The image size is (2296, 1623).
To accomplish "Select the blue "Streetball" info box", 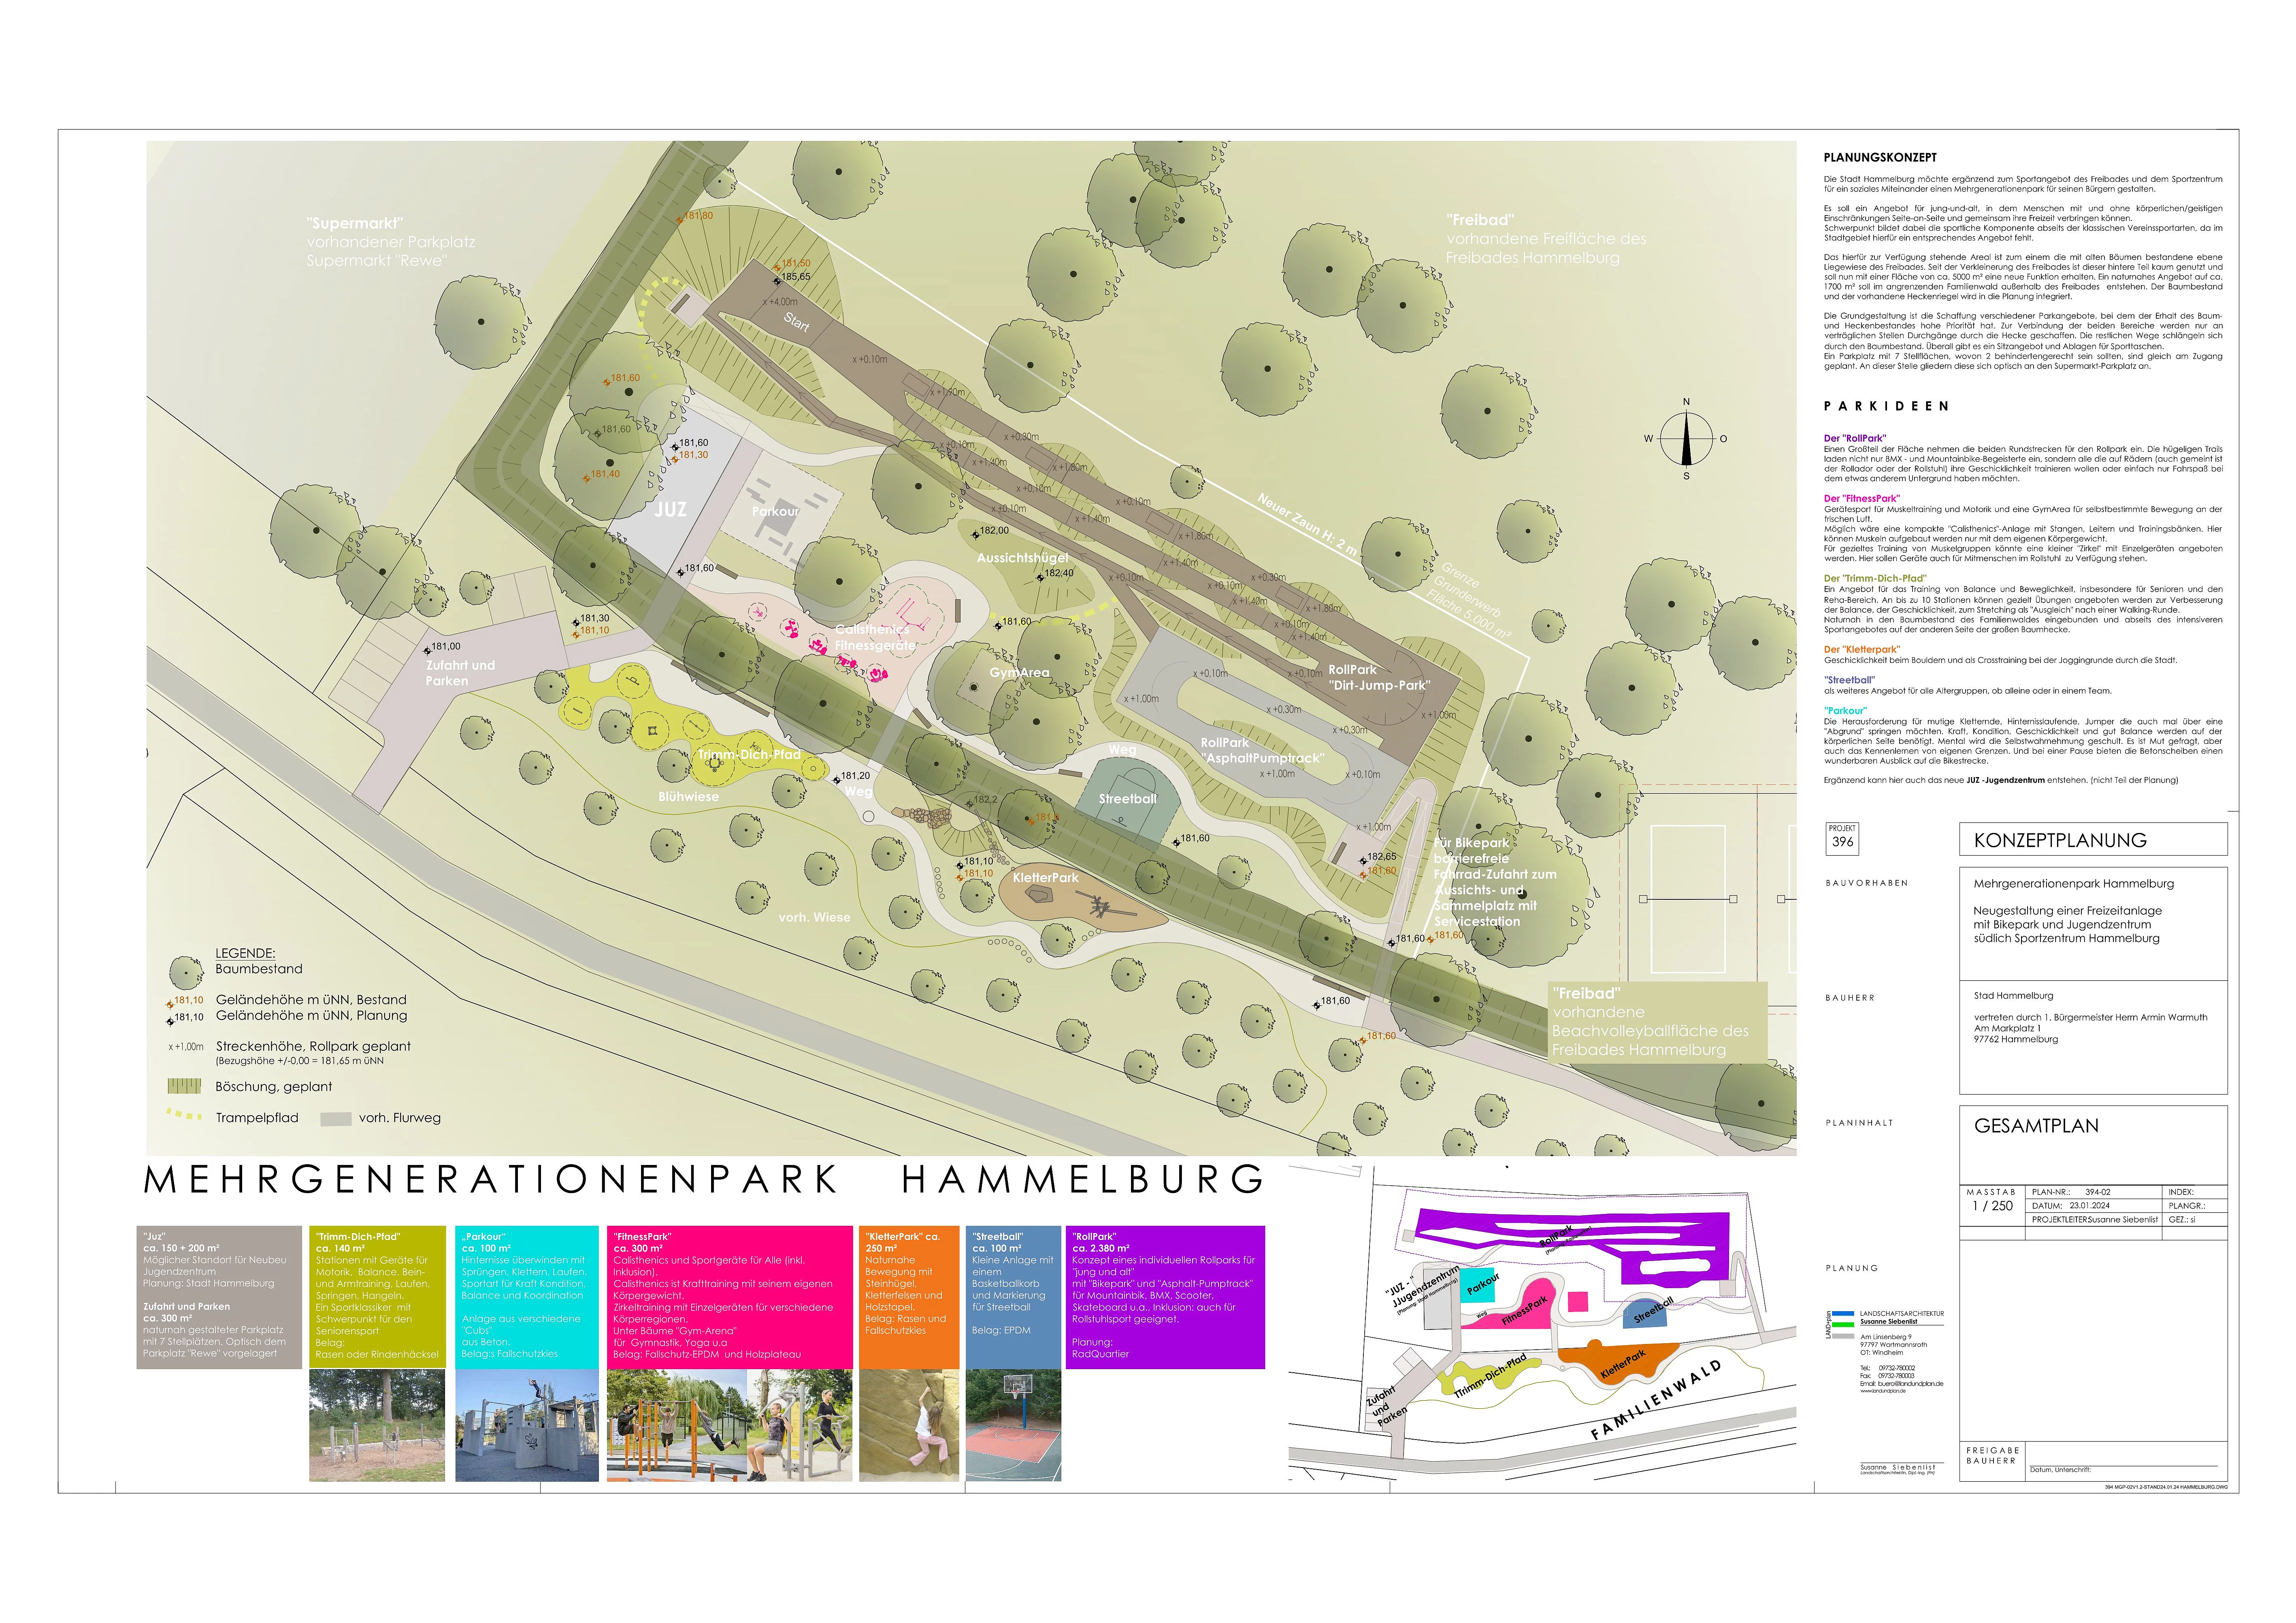I will [1013, 1297].
